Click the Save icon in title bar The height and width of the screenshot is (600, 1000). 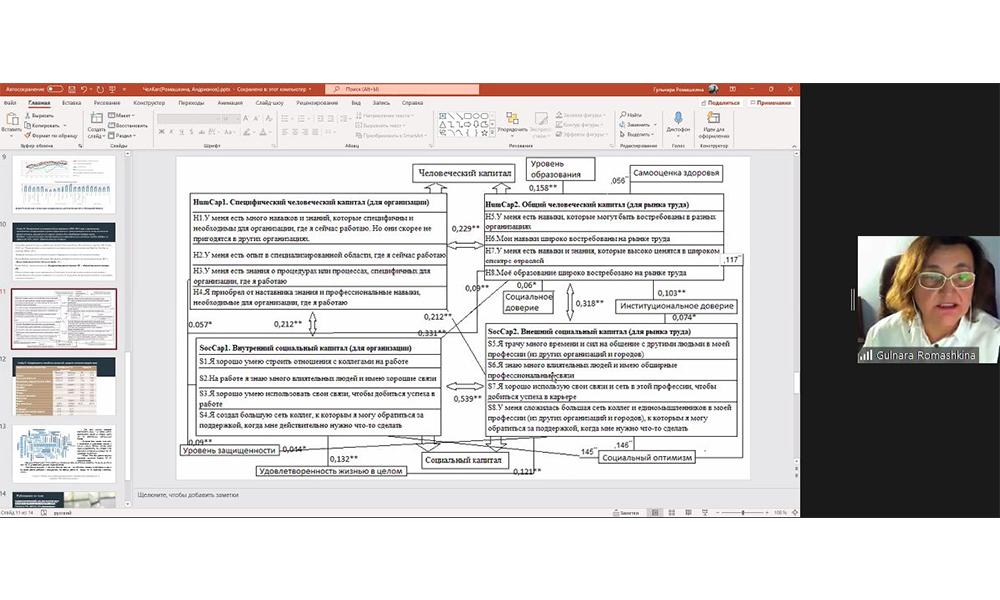pyautogui.click(x=72, y=89)
